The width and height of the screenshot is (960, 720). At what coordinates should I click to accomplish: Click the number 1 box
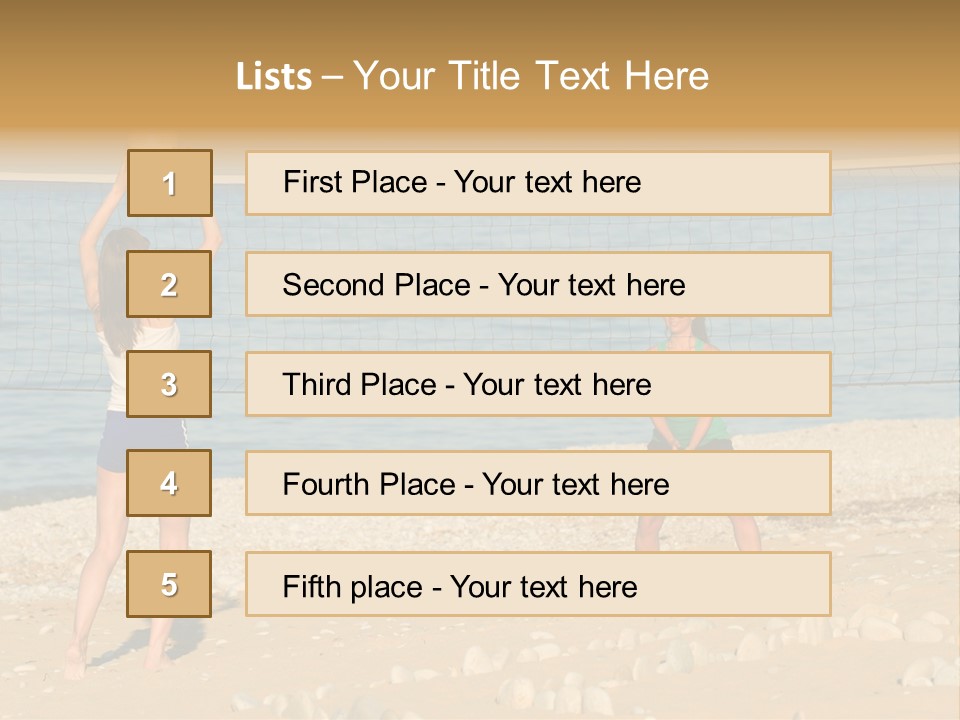coord(170,183)
